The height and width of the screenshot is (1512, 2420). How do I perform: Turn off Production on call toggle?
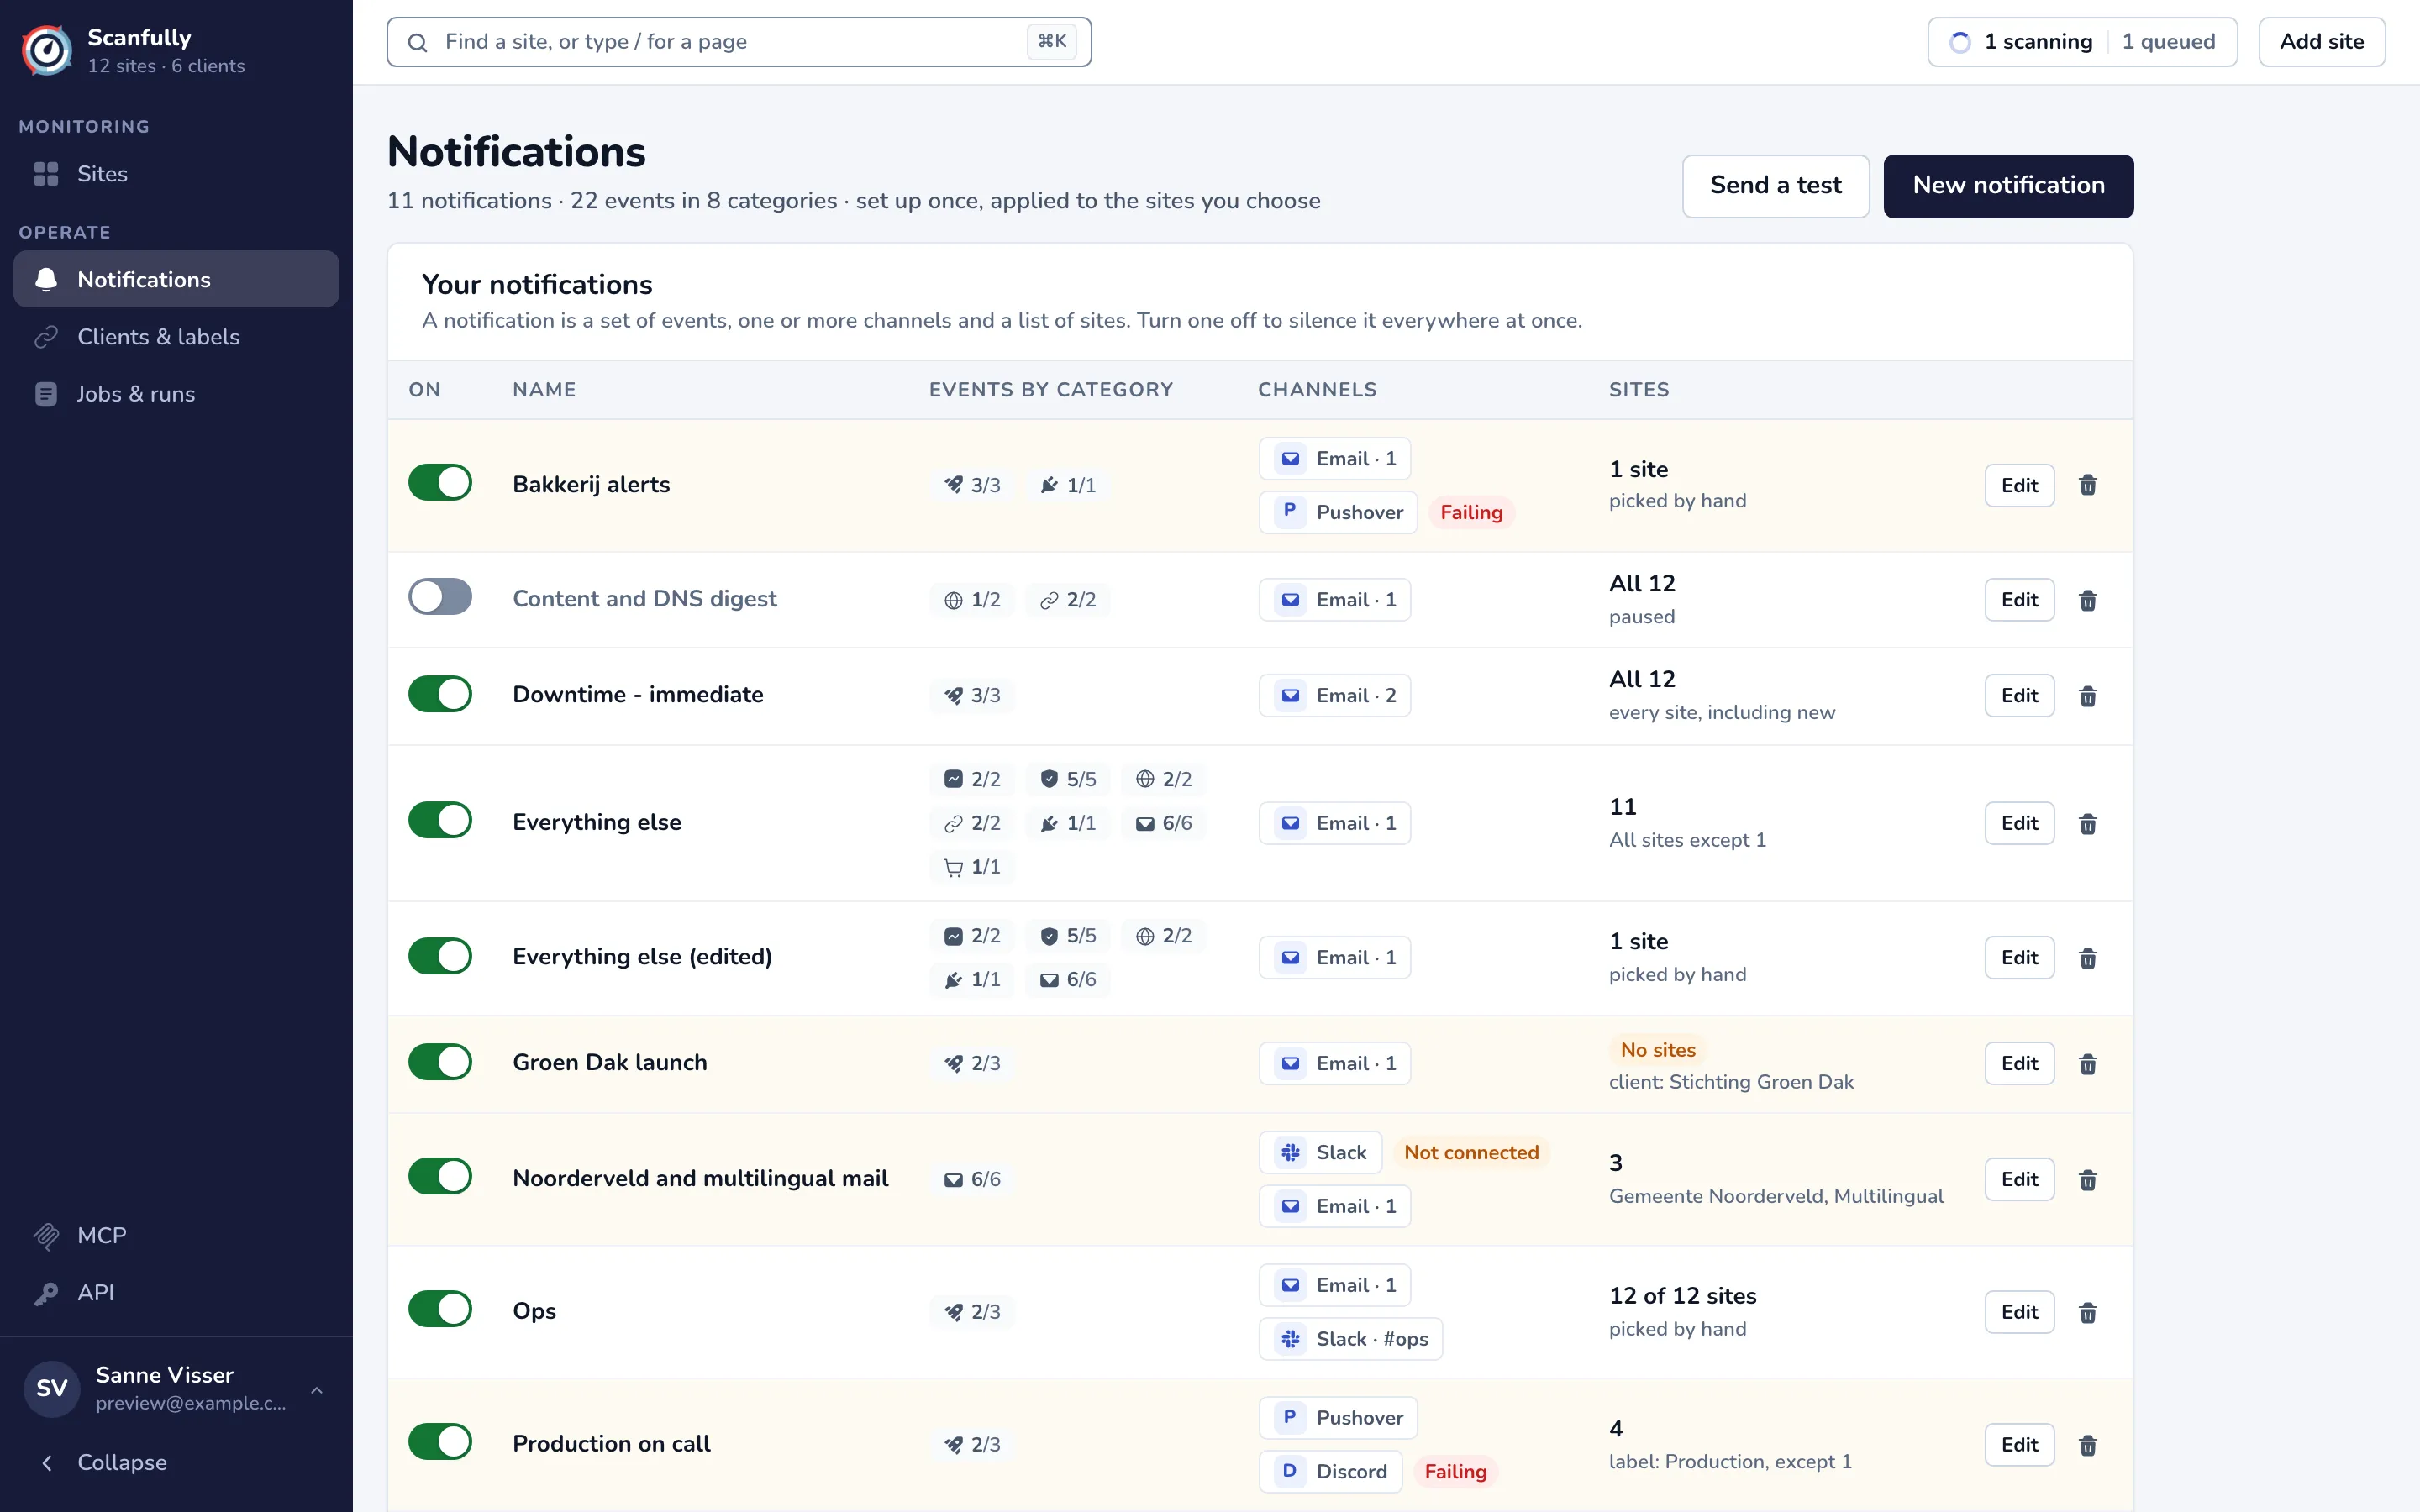point(440,1441)
